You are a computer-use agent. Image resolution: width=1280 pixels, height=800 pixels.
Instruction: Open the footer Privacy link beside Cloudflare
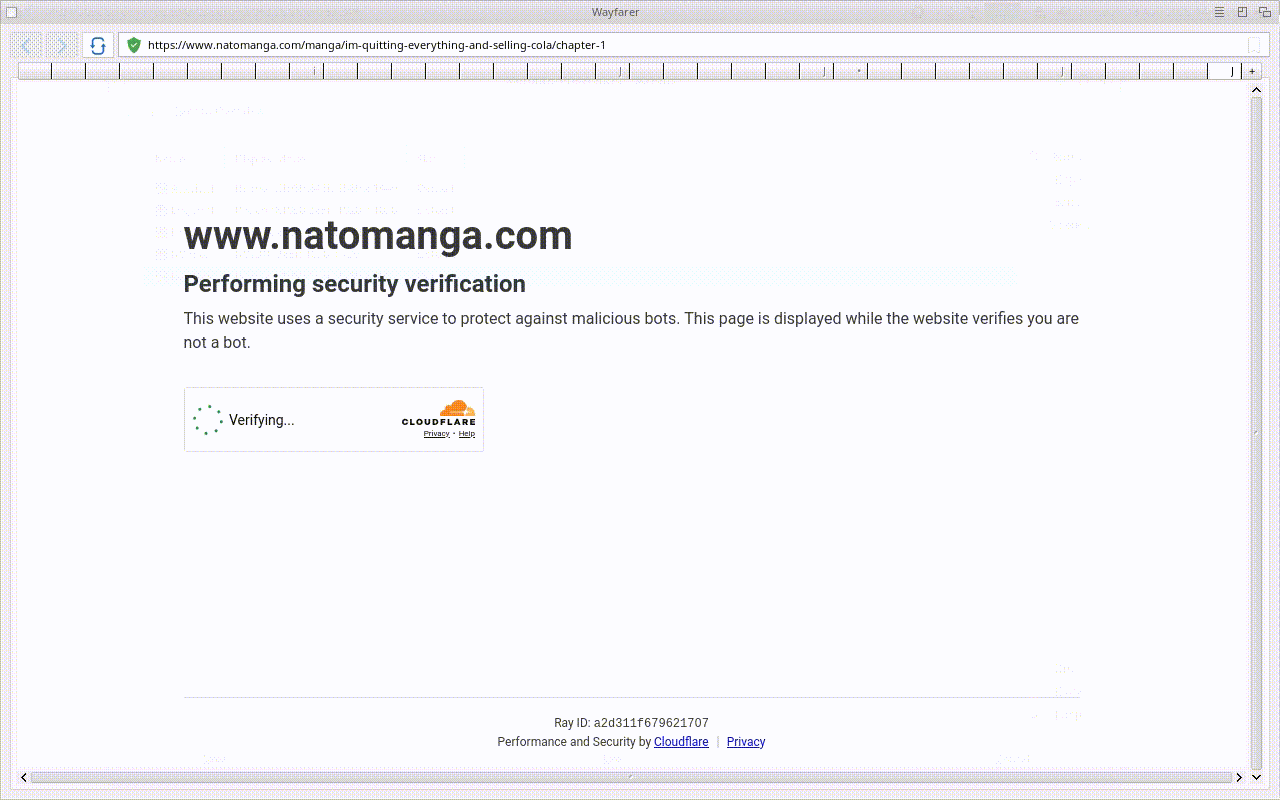click(x=746, y=742)
